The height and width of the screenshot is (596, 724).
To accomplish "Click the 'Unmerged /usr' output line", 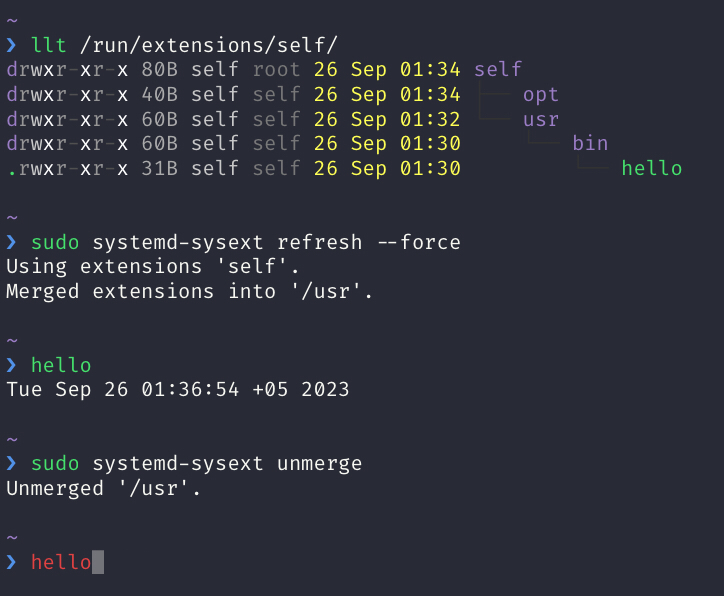I will coord(103,488).
